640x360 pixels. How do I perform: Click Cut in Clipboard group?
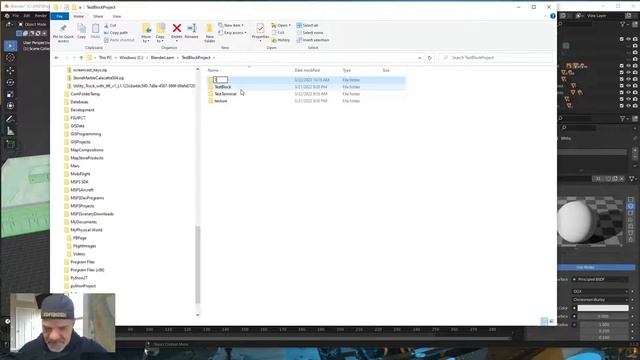tap(110, 25)
